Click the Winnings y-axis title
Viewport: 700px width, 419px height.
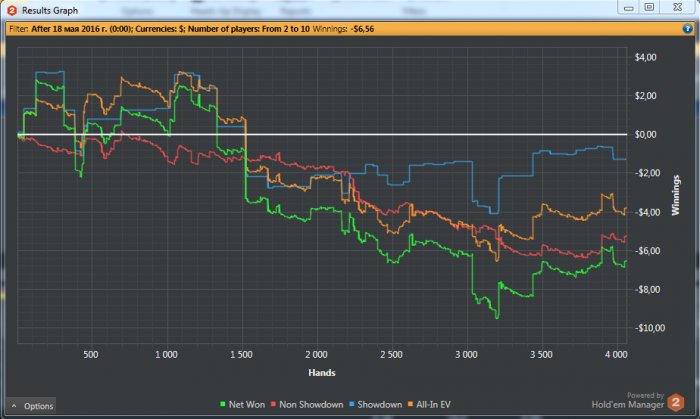coord(675,195)
